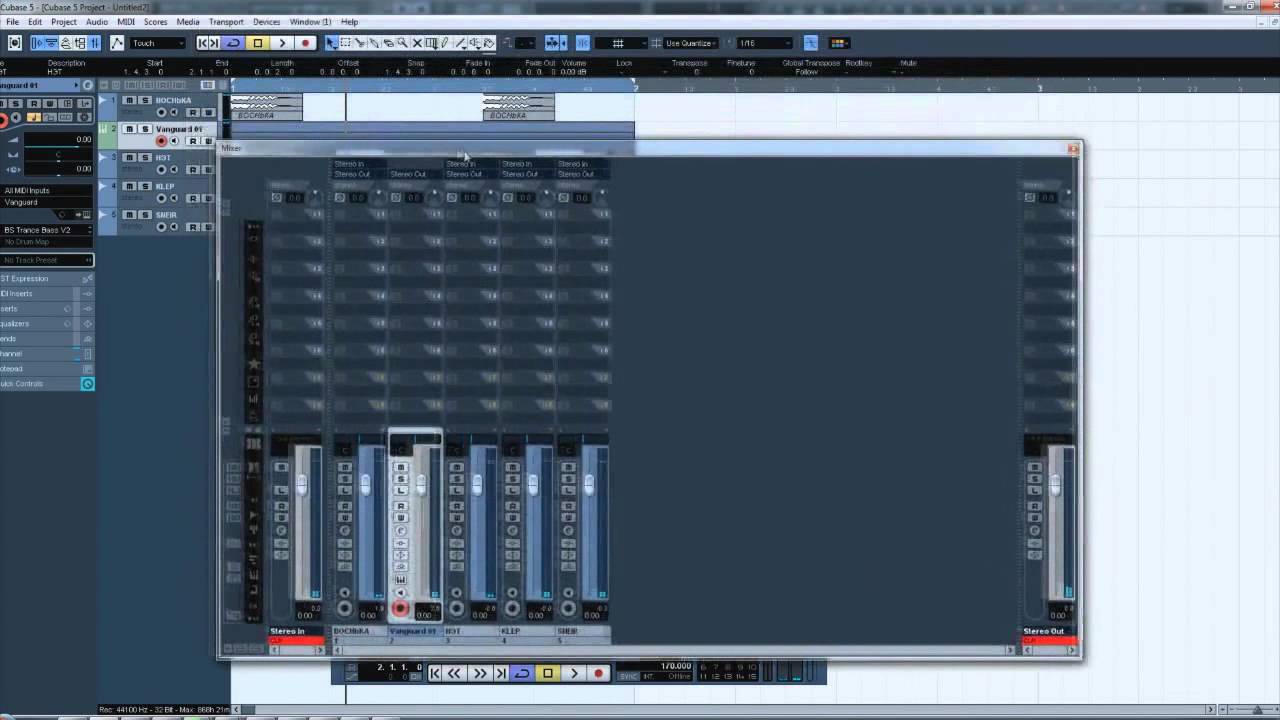Viewport: 1280px width, 720px height.
Task: Click Play in the top toolbar
Action: 282,43
